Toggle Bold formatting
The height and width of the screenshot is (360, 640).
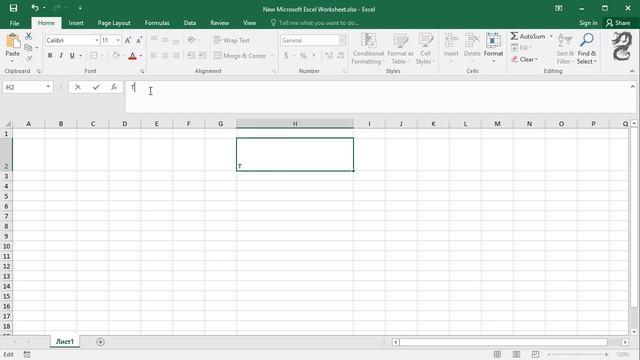point(50,56)
